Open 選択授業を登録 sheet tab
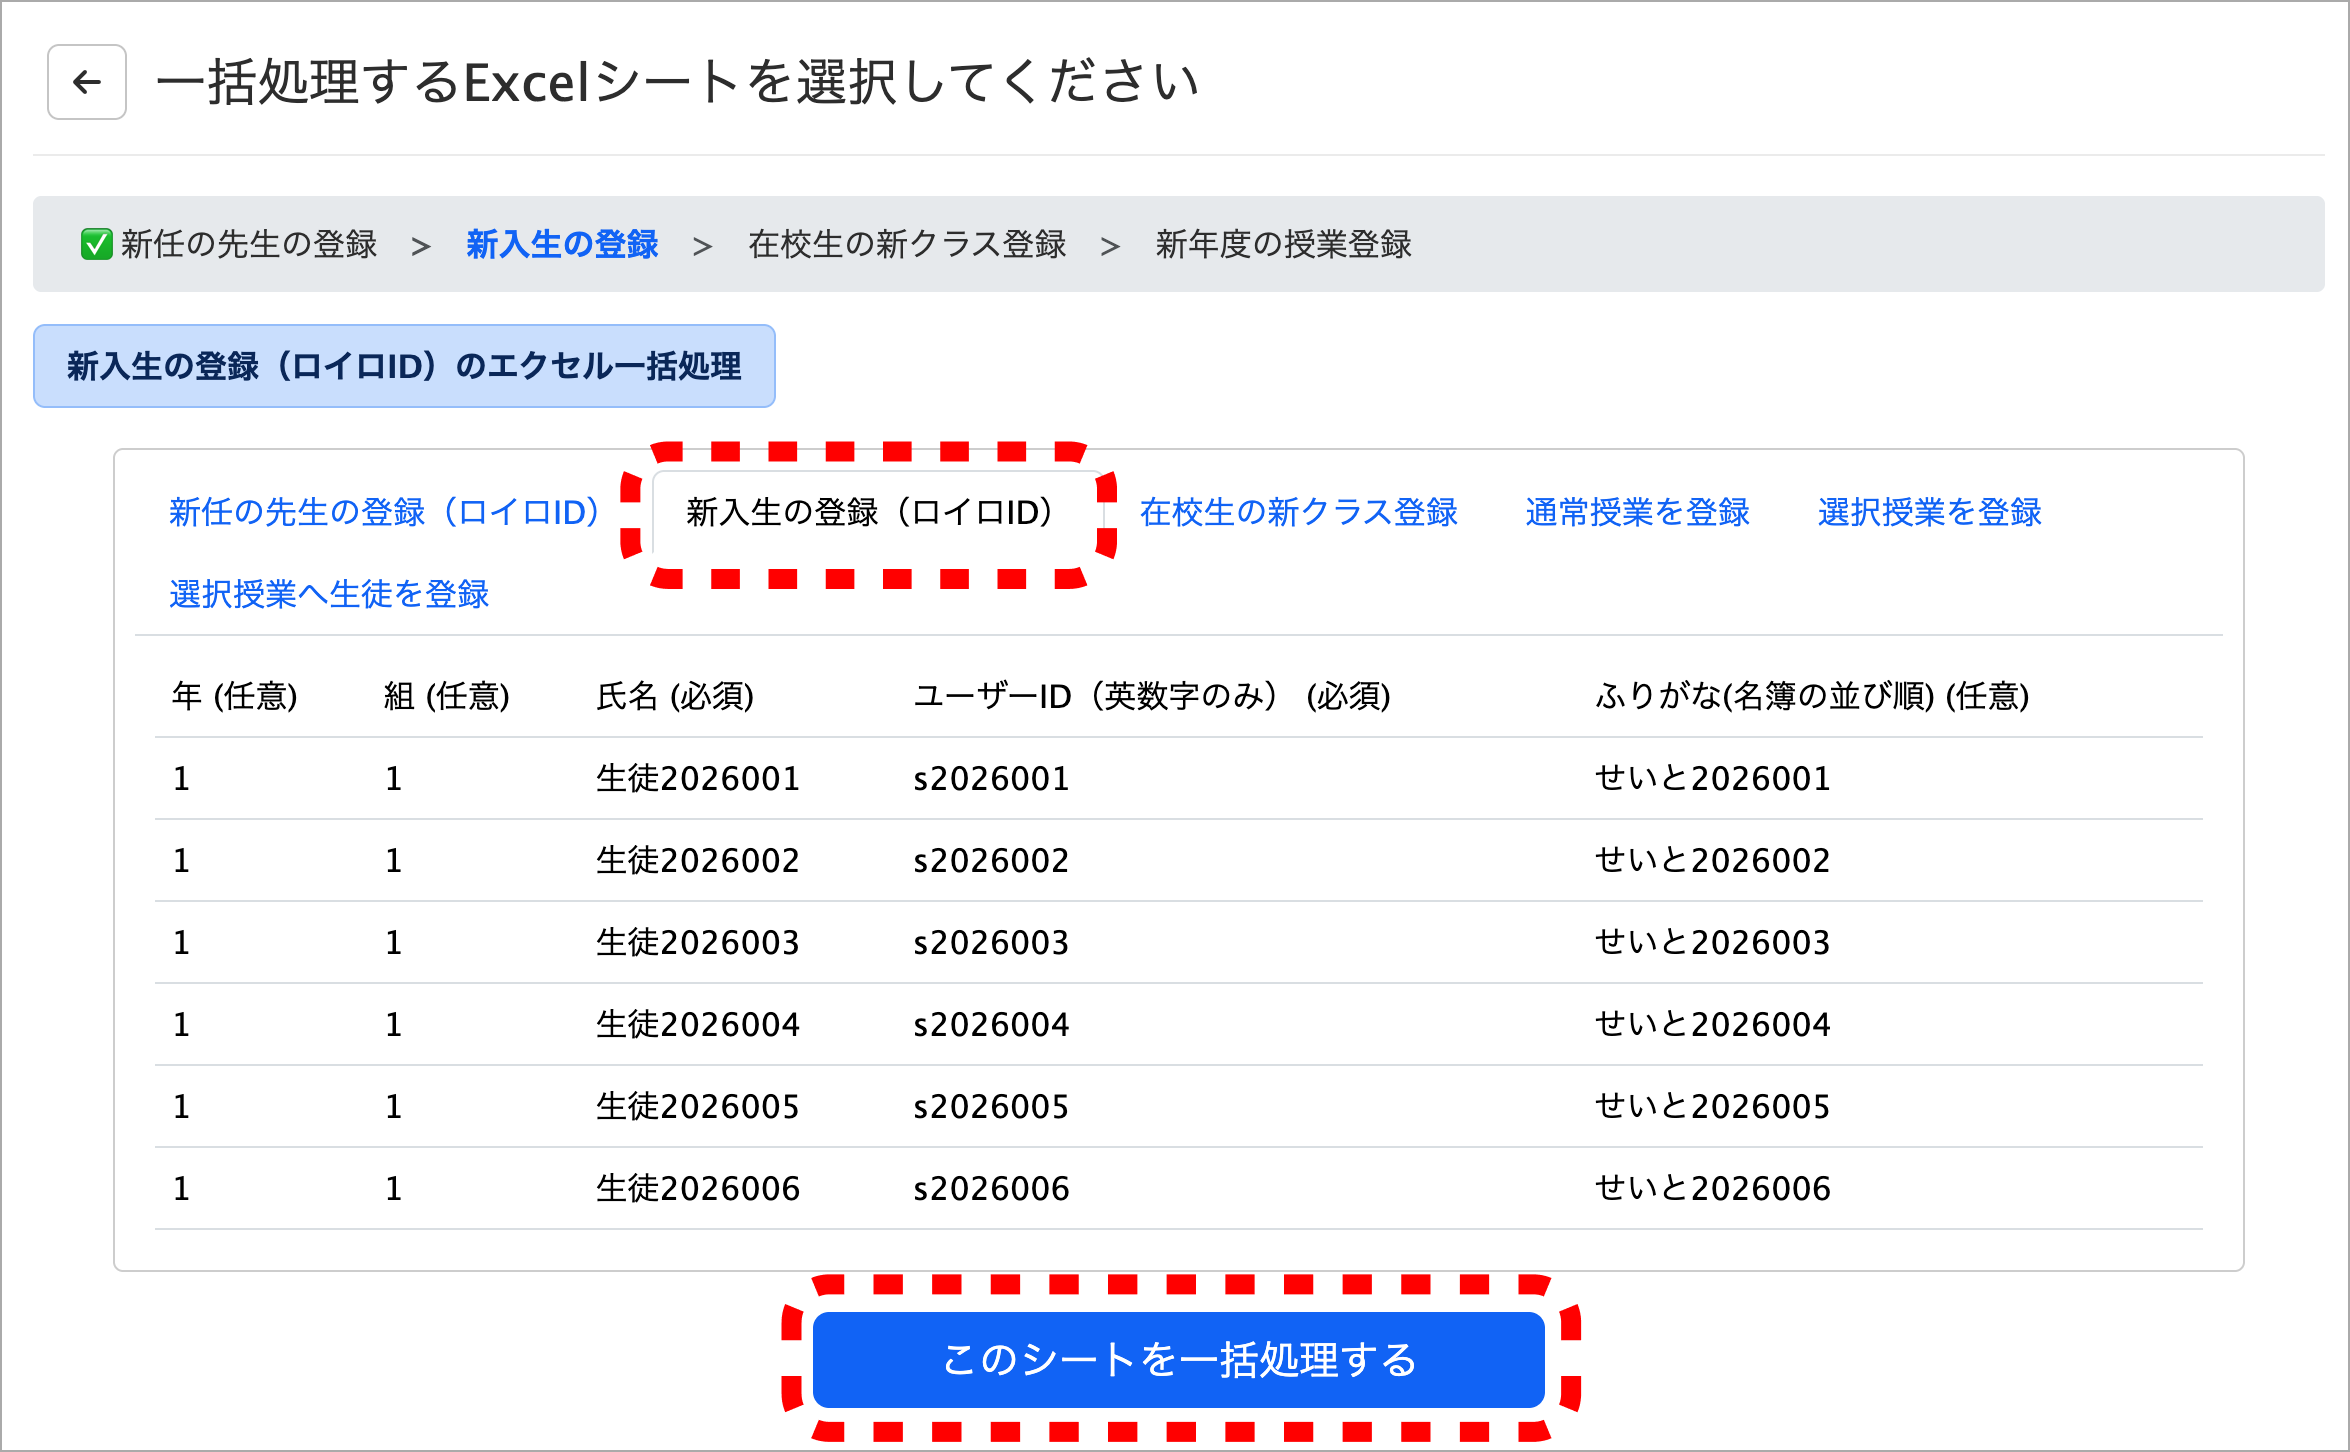The height and width of the screenshot is (1452, 2350). 1929,512
